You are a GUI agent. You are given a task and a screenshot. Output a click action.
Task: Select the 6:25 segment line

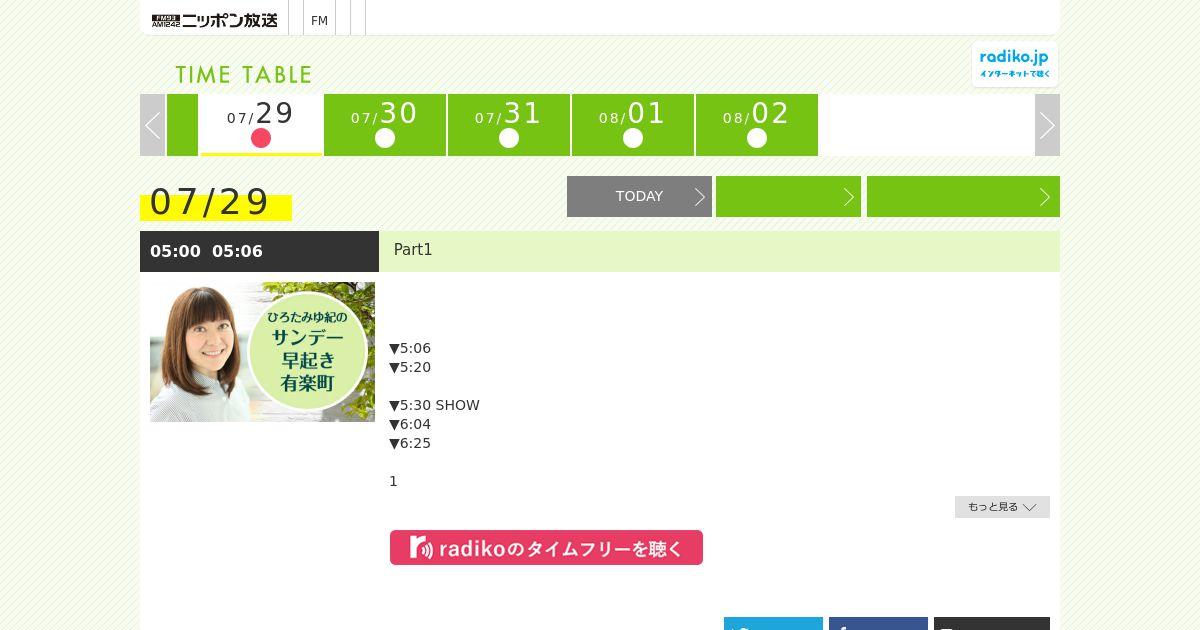pyautogui.click(x=410, y=443)
